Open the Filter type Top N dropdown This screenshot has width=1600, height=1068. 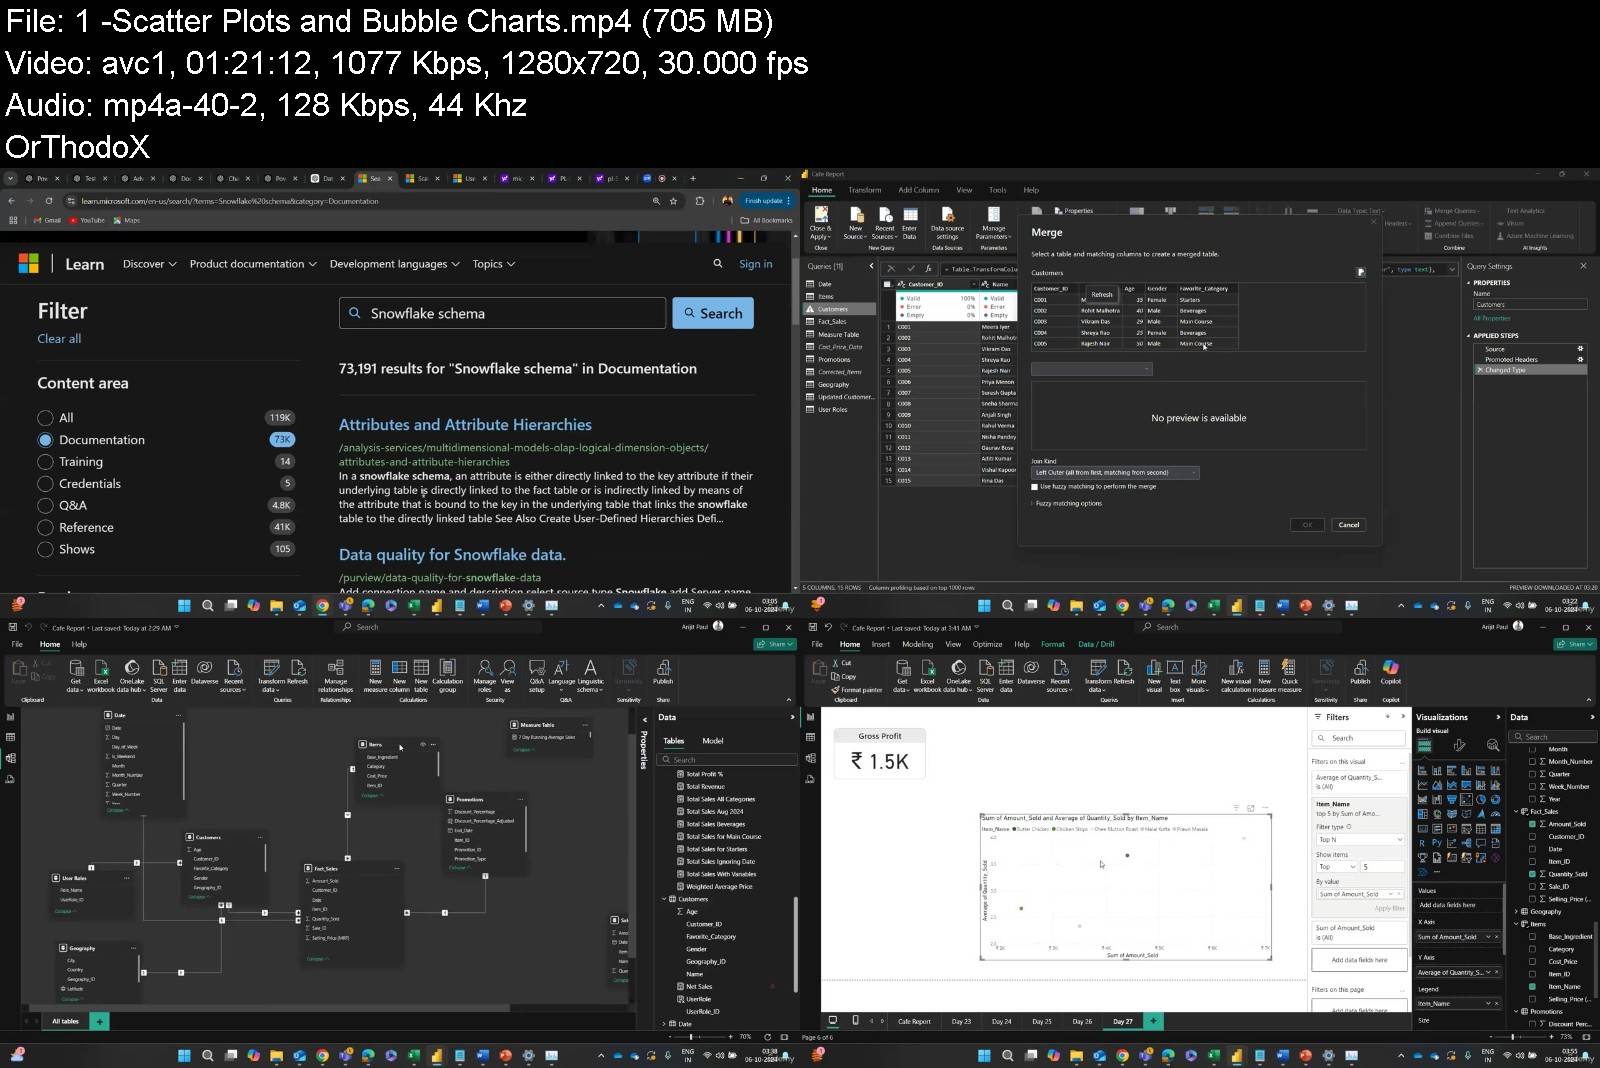pyautogui.click(x=1359, y=839)
